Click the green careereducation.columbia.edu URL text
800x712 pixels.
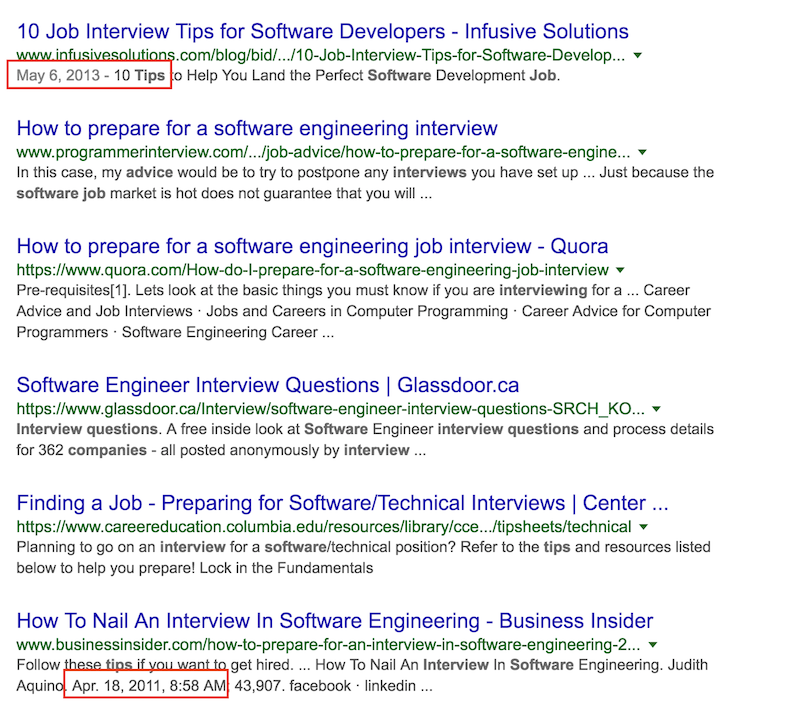tap(324, 526)
